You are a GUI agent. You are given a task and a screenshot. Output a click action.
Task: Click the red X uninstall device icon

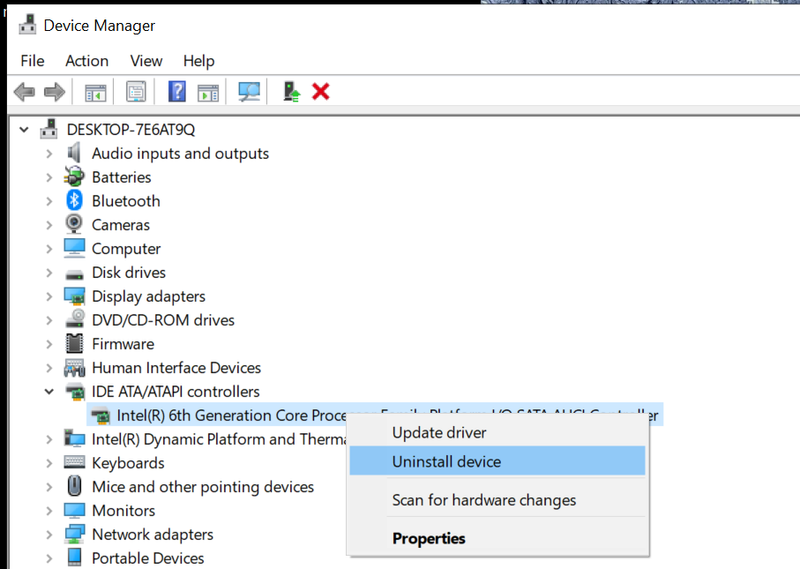click(x=321, y=92)
